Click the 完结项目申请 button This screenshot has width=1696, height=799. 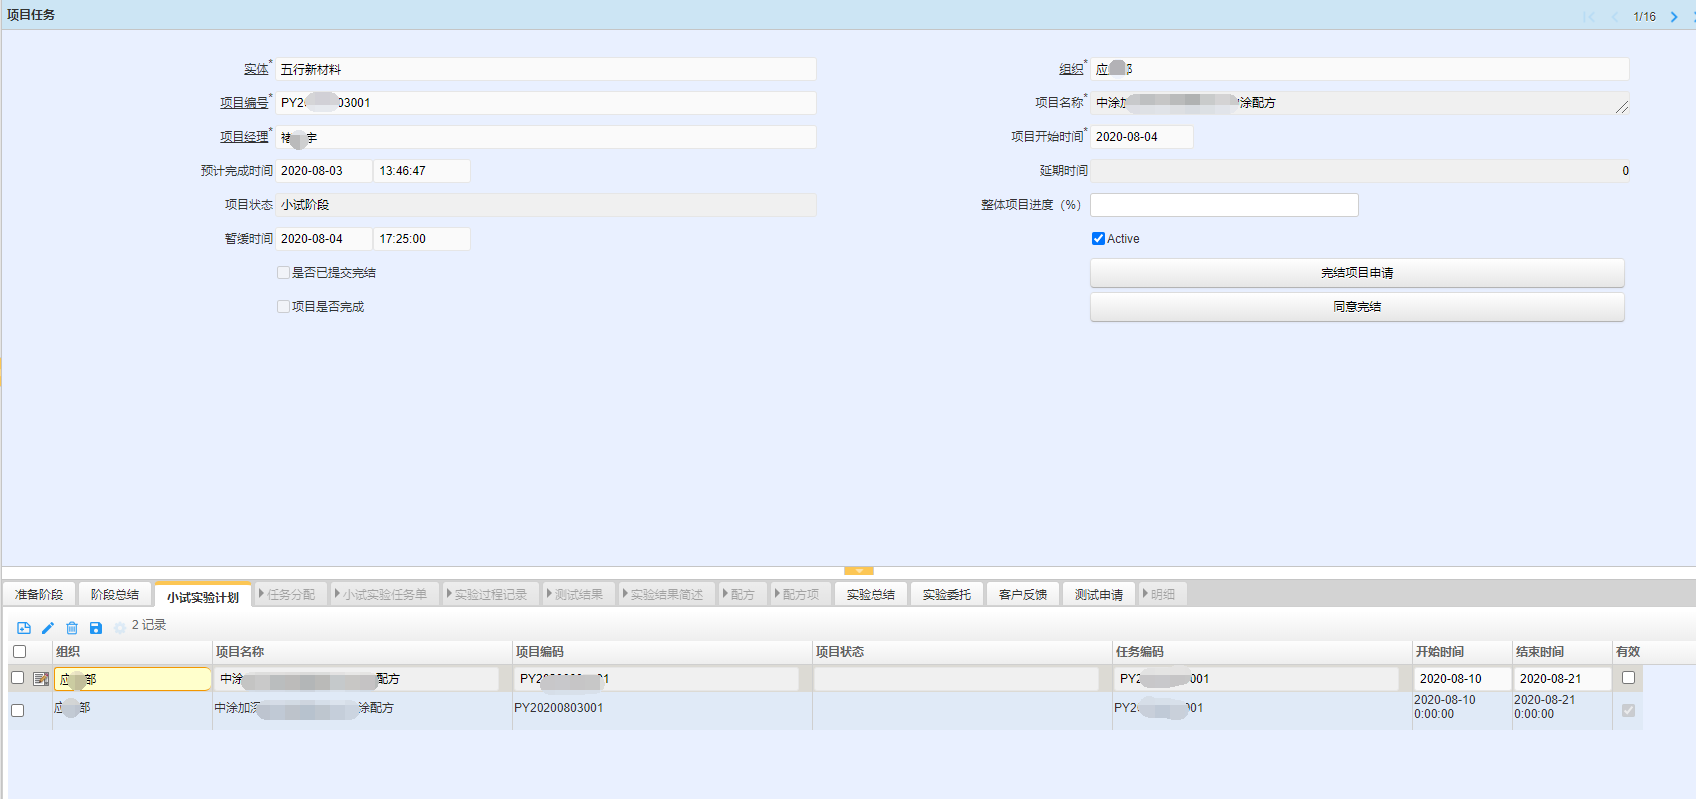[x=1356, y=273]
